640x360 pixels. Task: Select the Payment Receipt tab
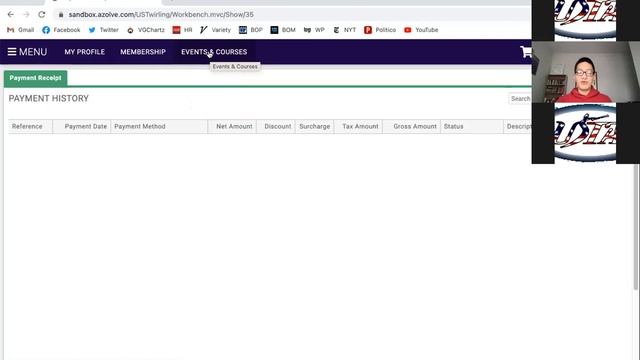click(36, 78)
